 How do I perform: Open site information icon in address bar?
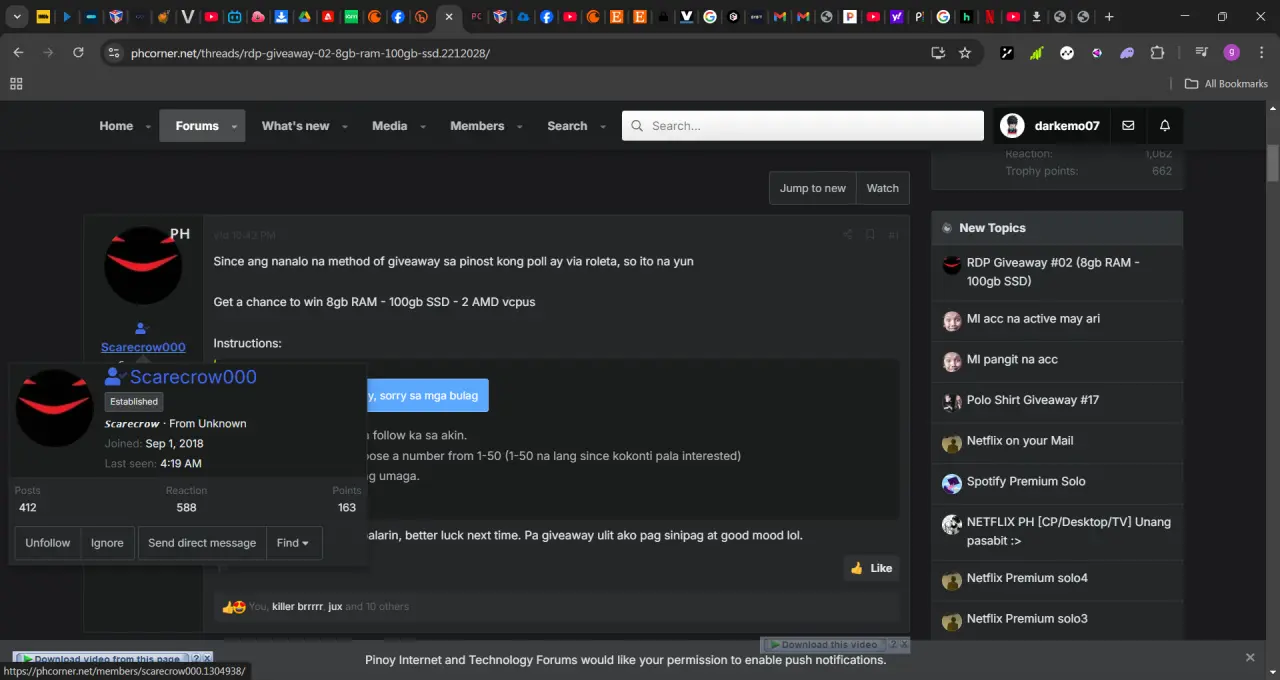pos(113,53)
